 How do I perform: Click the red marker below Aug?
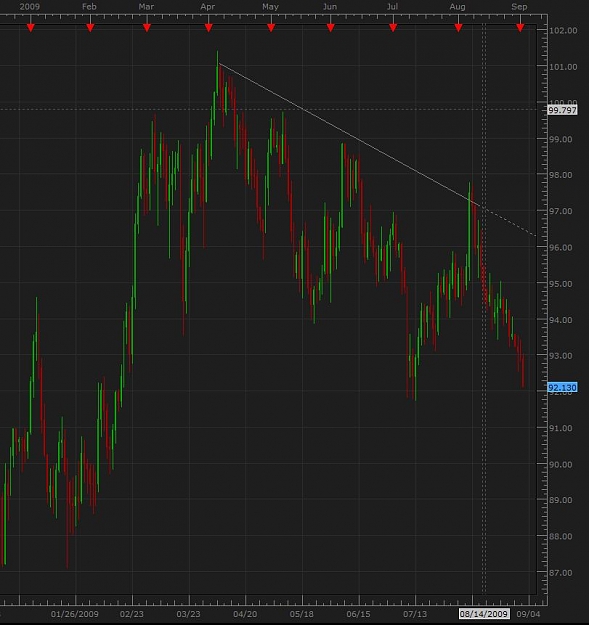[458, 28]
